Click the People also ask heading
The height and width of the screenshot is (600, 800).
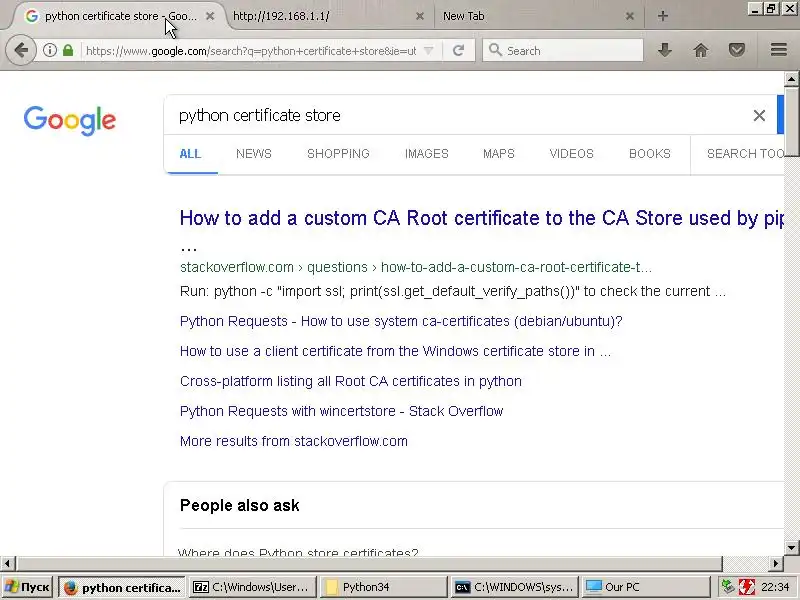tap(239, 506)
